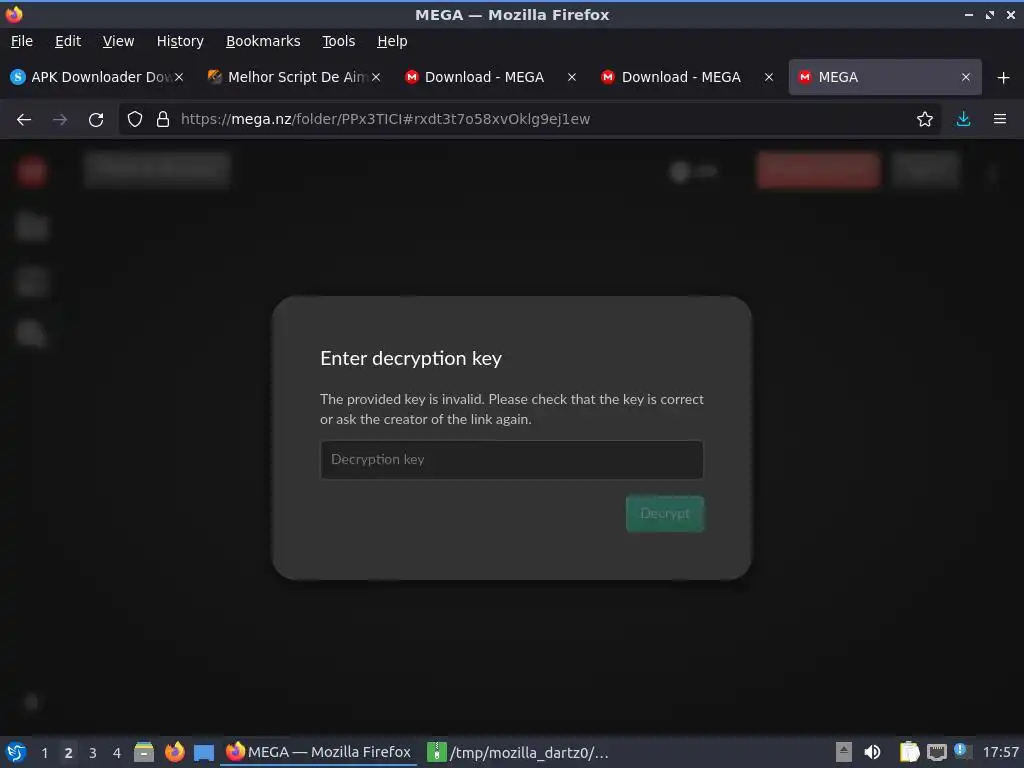The height and width of the screenshot is (768, 1024).
Task: Switch to workspace 4
Action: (x=117, y=753)
